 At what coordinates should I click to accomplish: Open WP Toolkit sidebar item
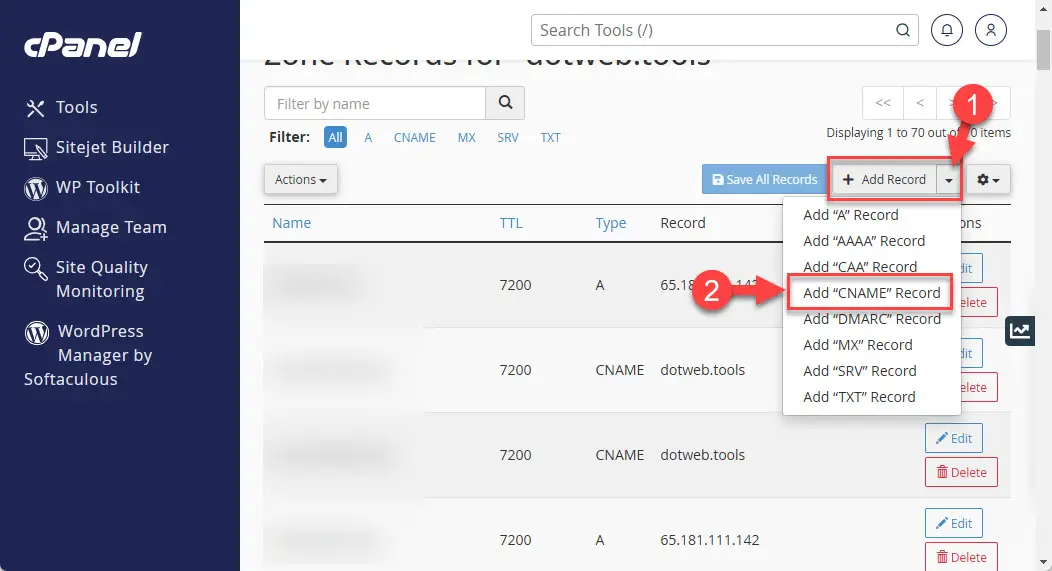pyautogui.click(x=98, y=187)
